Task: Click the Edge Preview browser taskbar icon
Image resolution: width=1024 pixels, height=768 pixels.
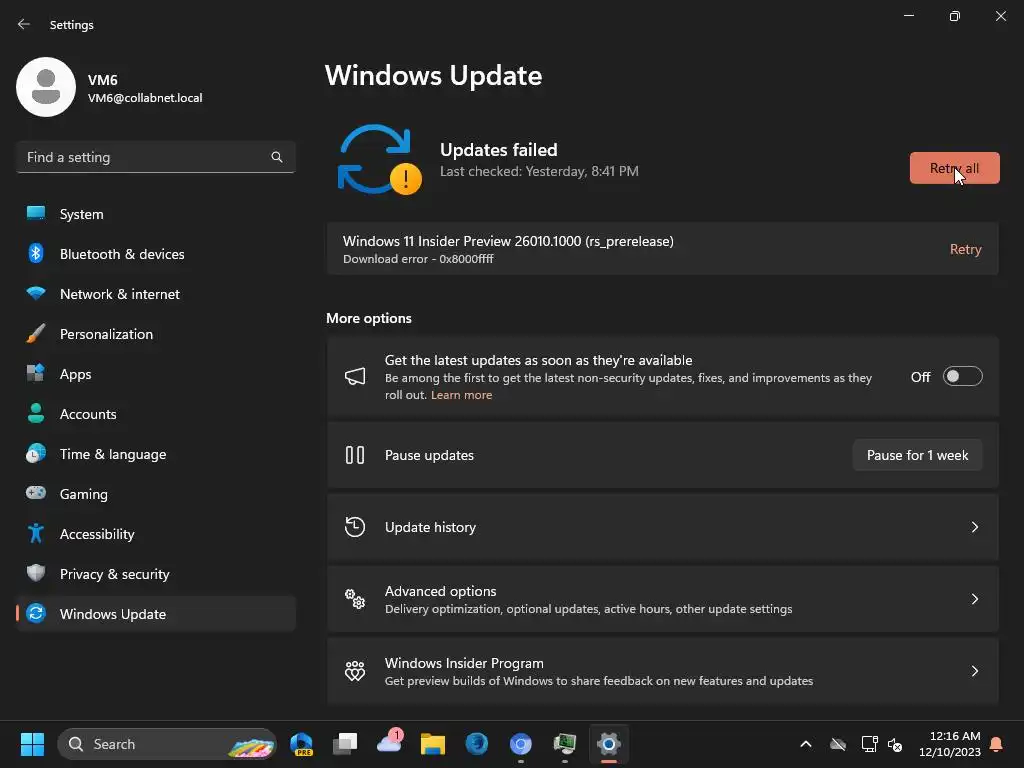Action: pos(301,744)
